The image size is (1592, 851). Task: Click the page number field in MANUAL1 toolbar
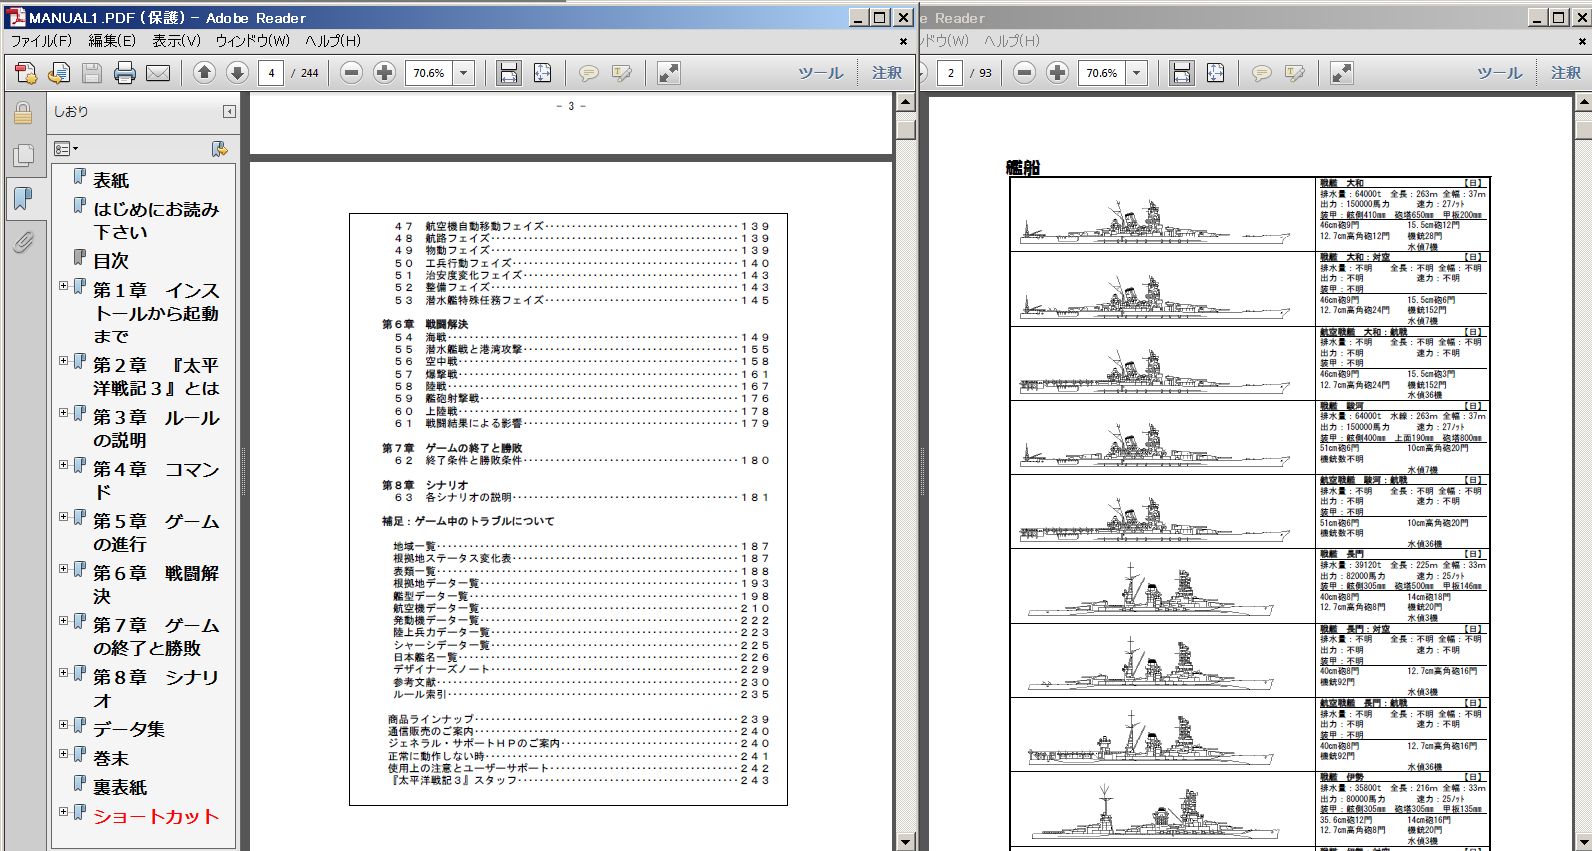pos(271,73)
